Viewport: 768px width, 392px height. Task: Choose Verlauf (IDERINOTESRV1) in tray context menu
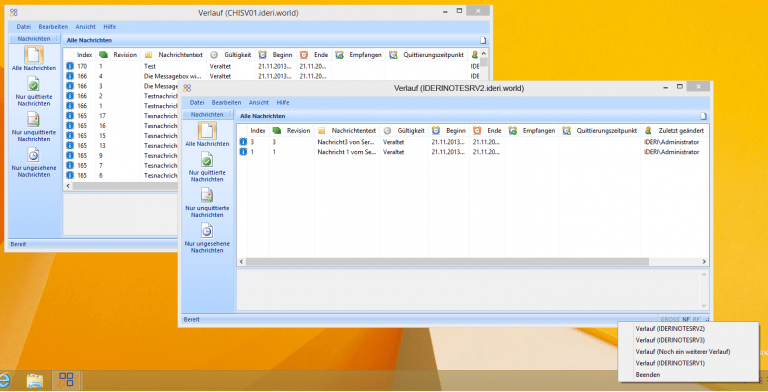(x=688, y=363)
